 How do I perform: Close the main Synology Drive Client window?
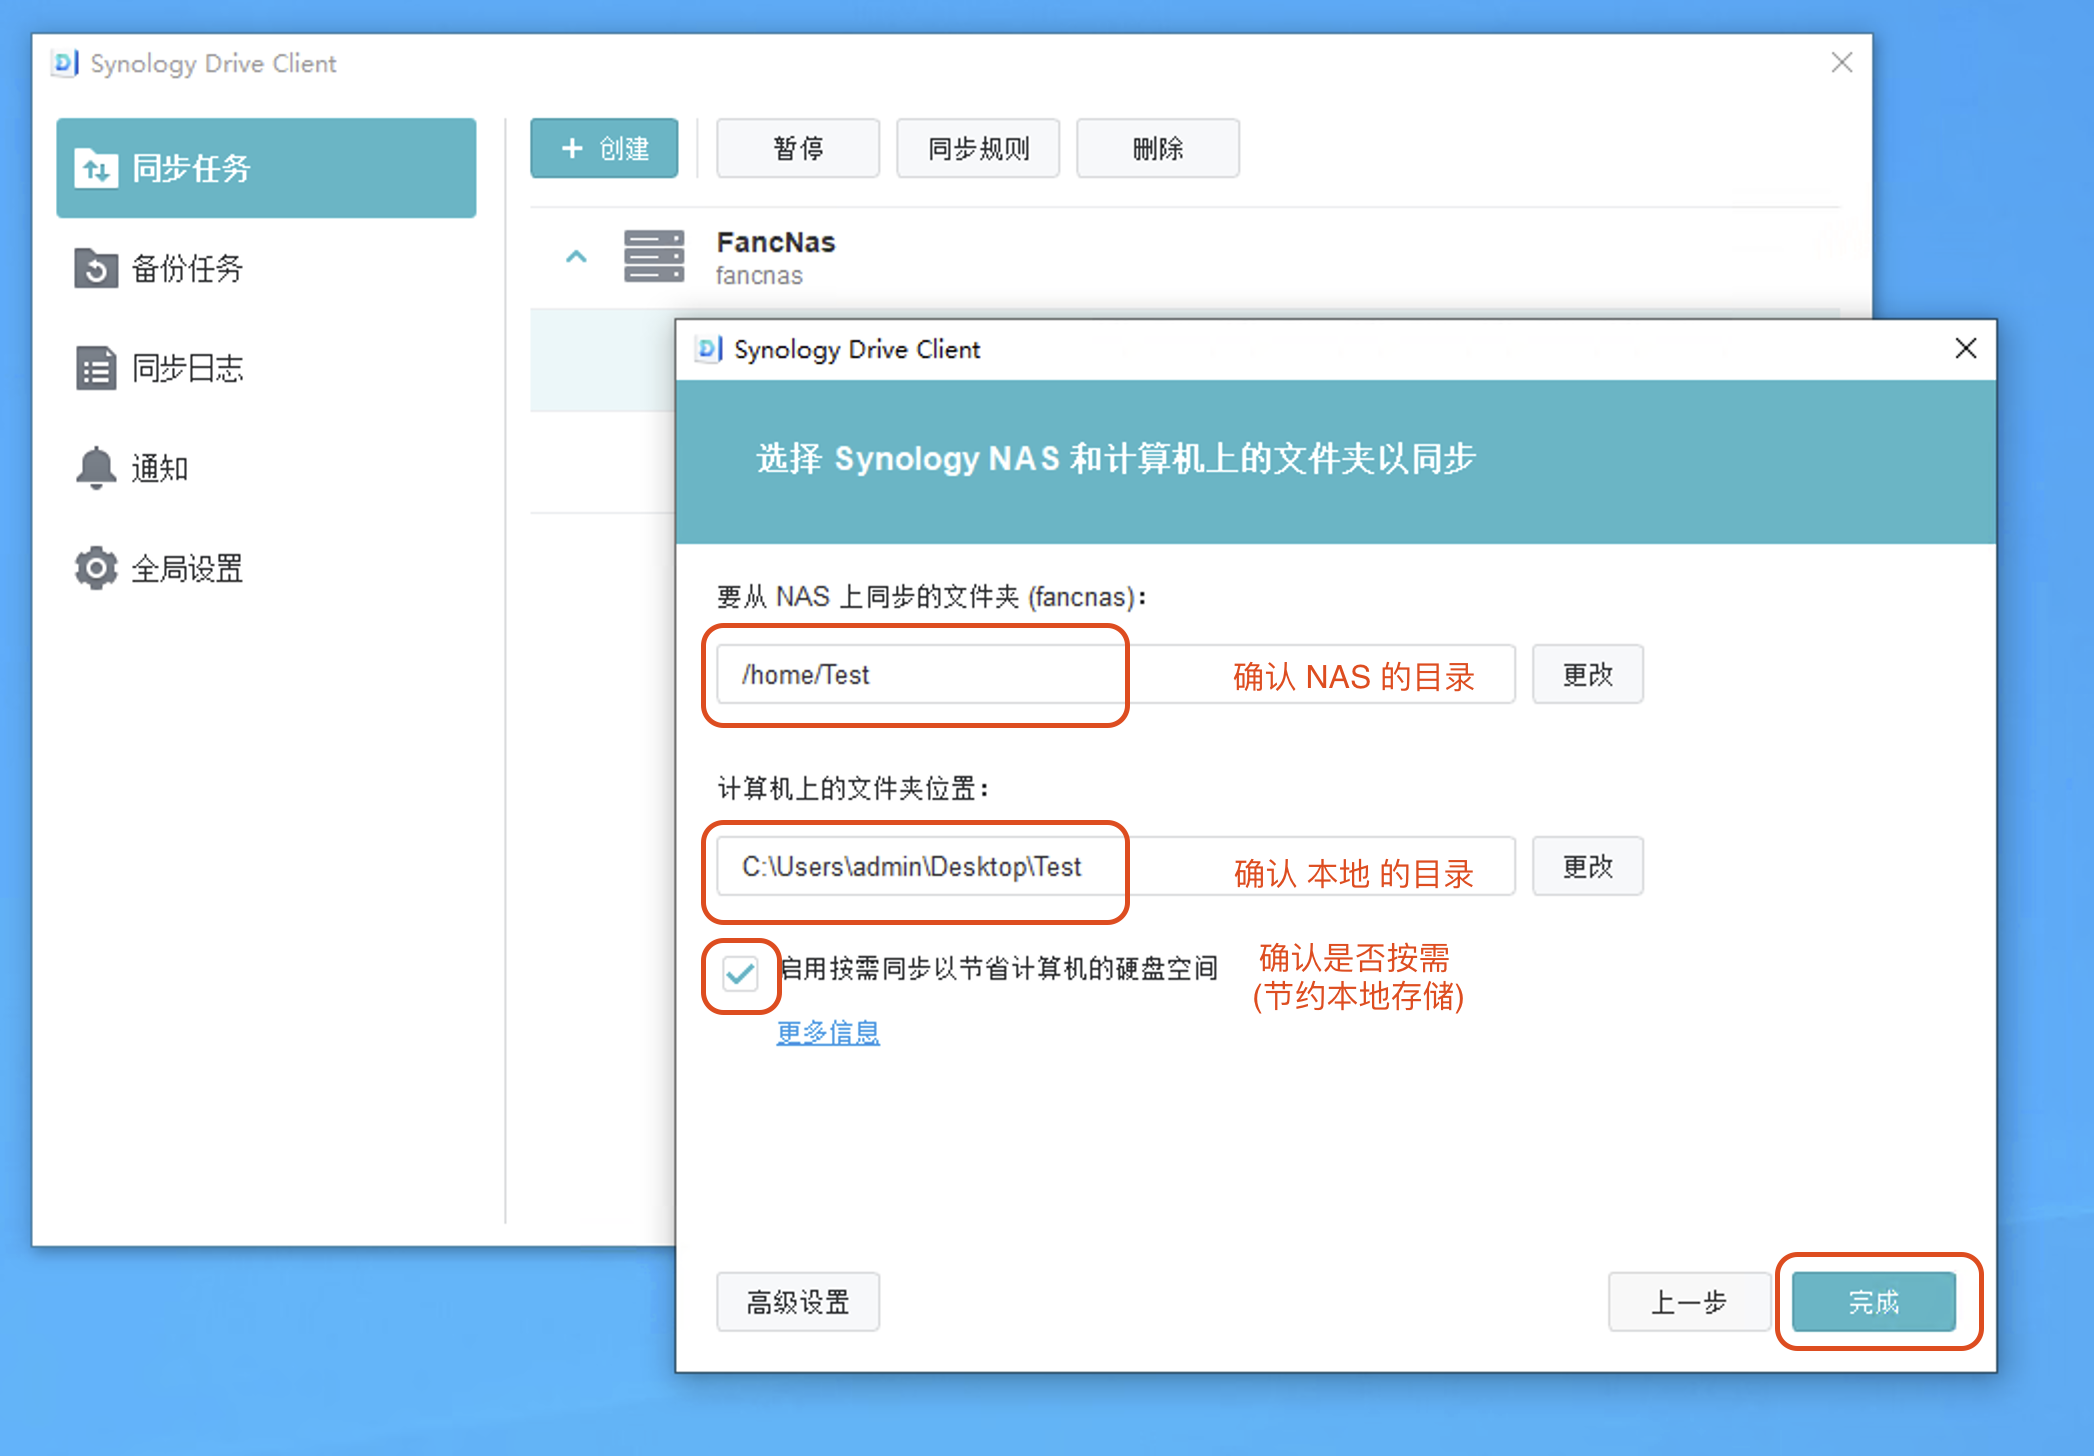1842,63
